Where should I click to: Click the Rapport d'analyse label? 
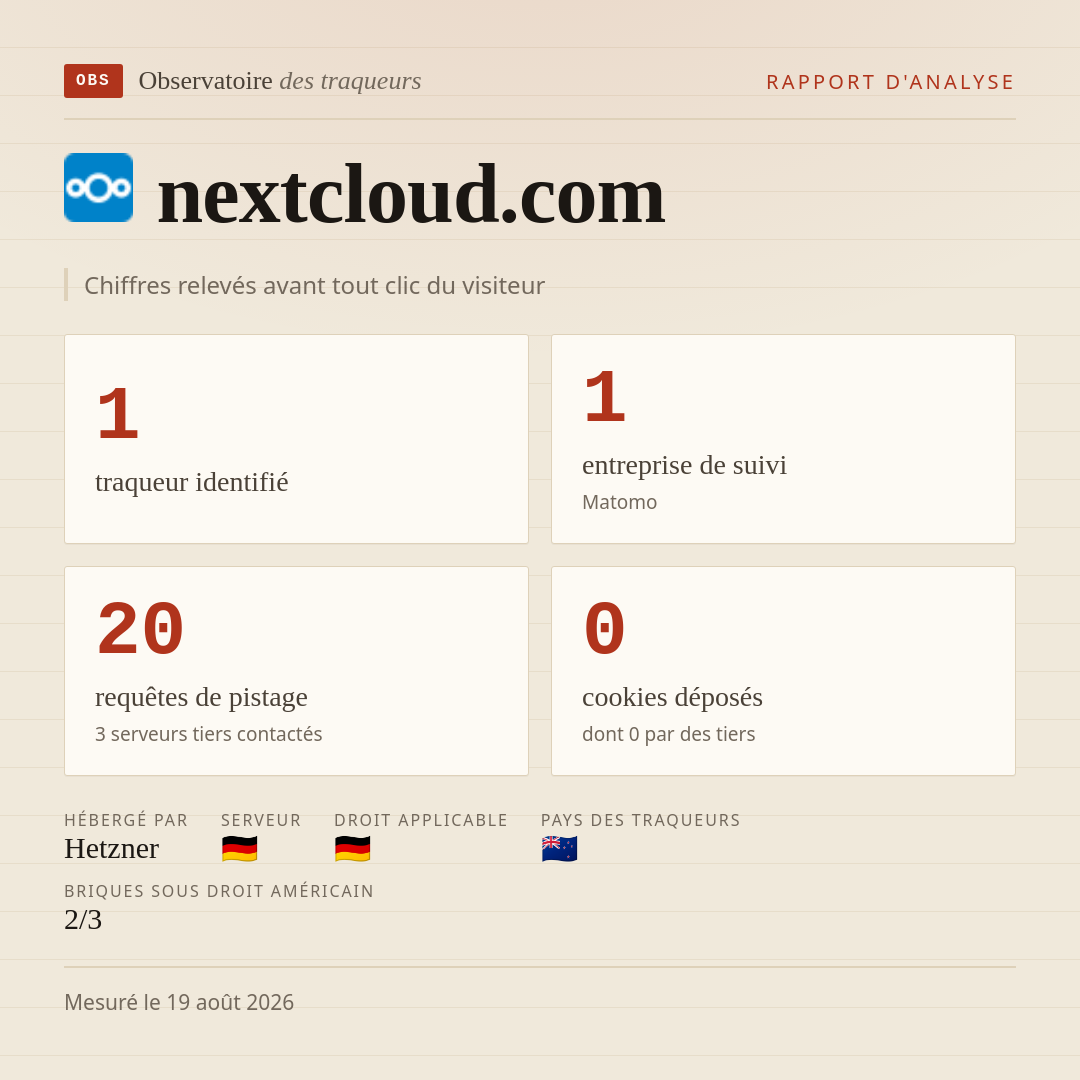tap(891, 82)
